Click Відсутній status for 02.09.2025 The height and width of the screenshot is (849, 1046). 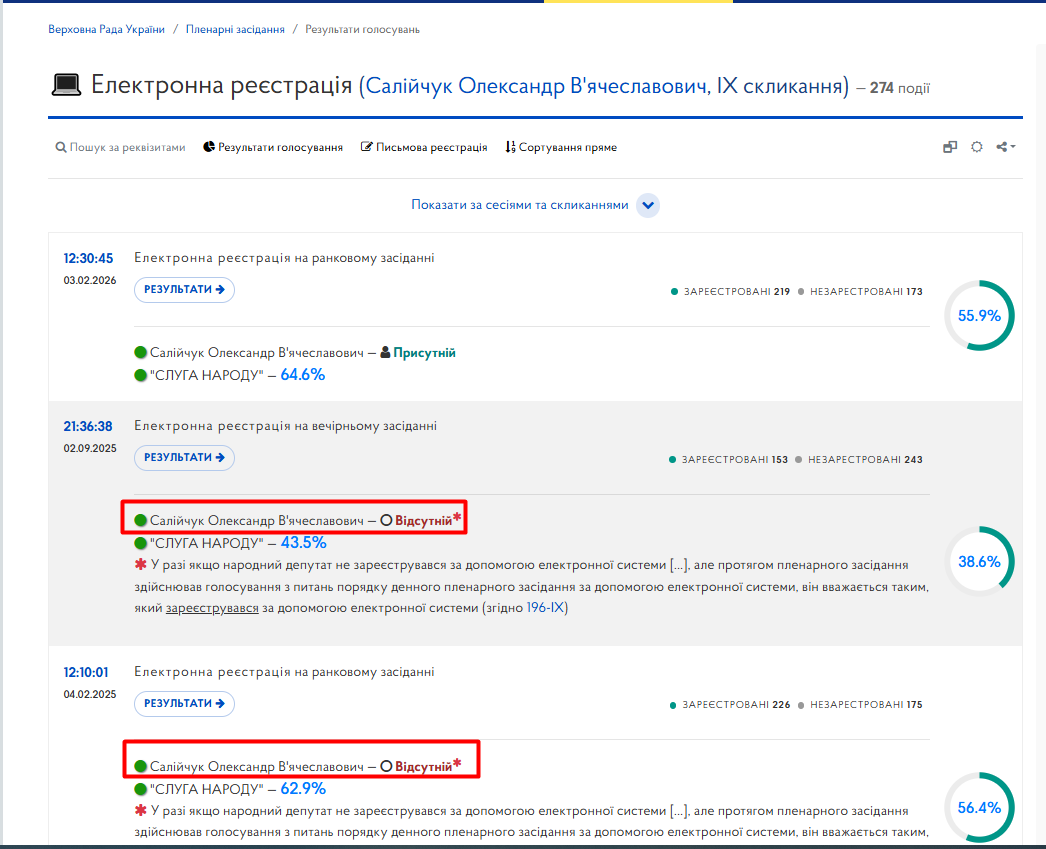424,521
